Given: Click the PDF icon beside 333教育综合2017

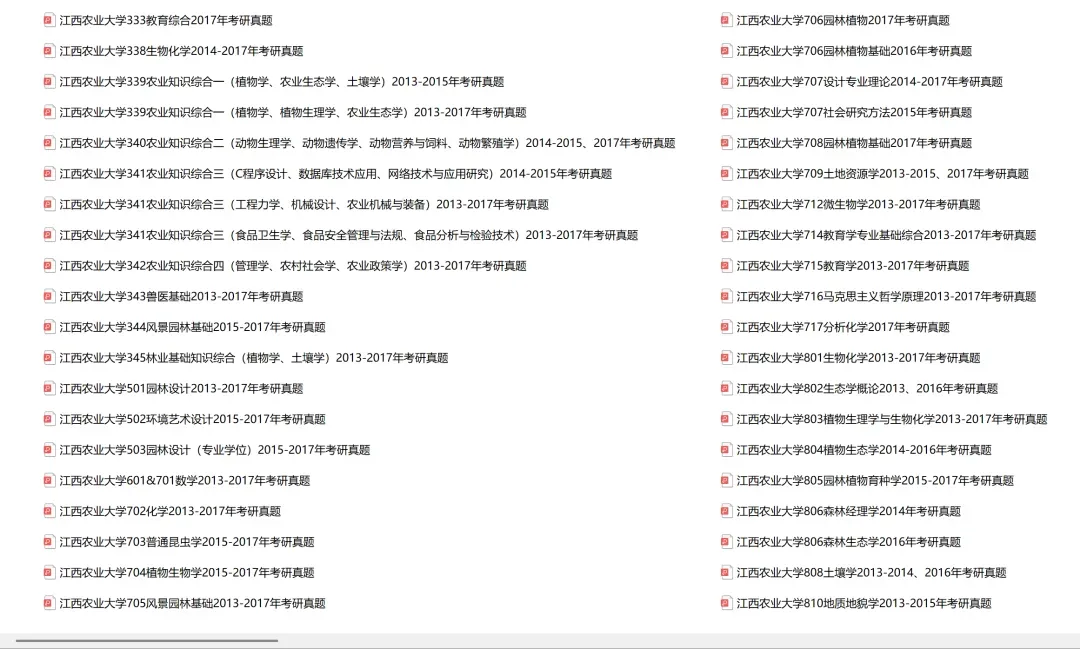Looking at the screenshot, I should tap(48, 20).
